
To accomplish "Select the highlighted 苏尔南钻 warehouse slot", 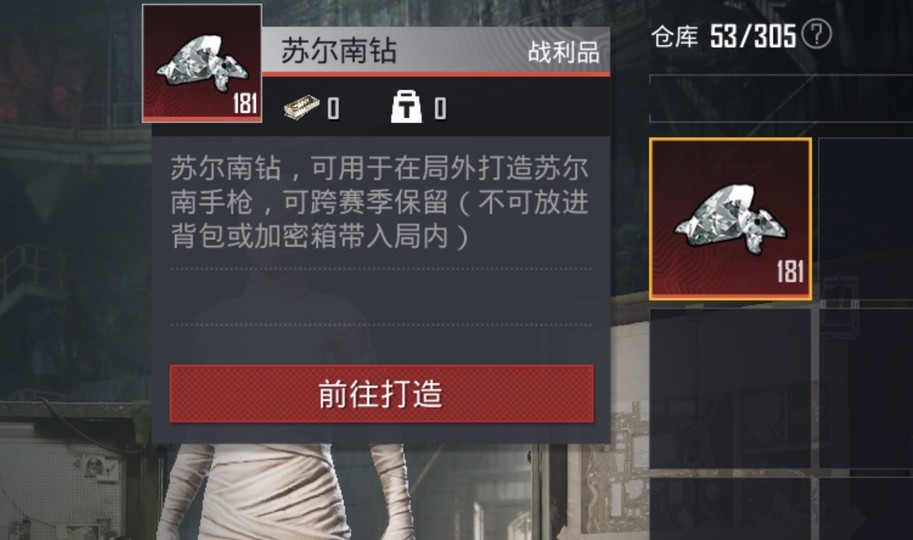I will pyautogui.click(x=730, y=219).
